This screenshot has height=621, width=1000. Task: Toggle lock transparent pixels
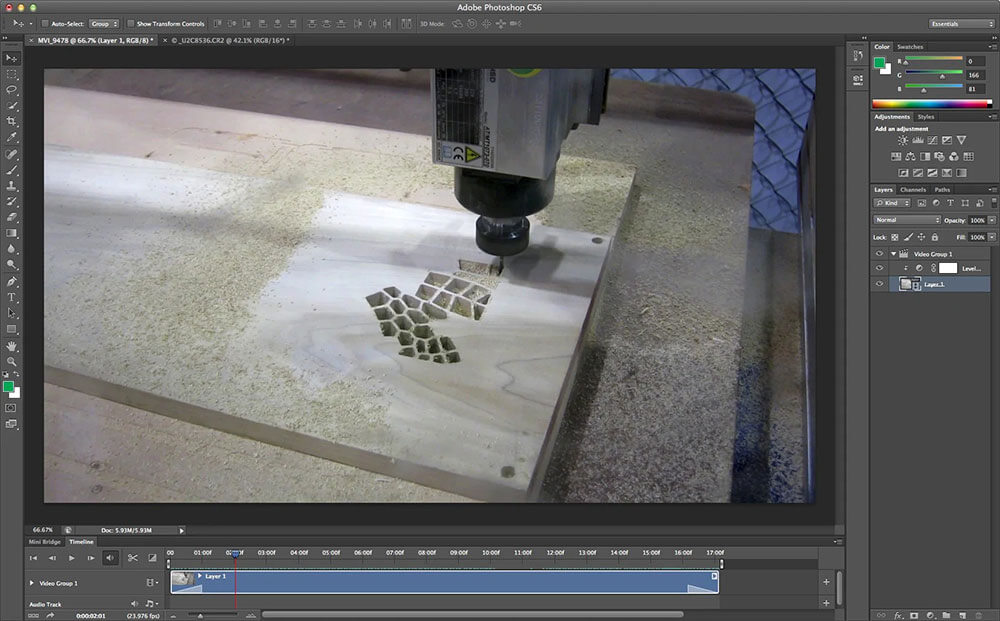(894, 237)
